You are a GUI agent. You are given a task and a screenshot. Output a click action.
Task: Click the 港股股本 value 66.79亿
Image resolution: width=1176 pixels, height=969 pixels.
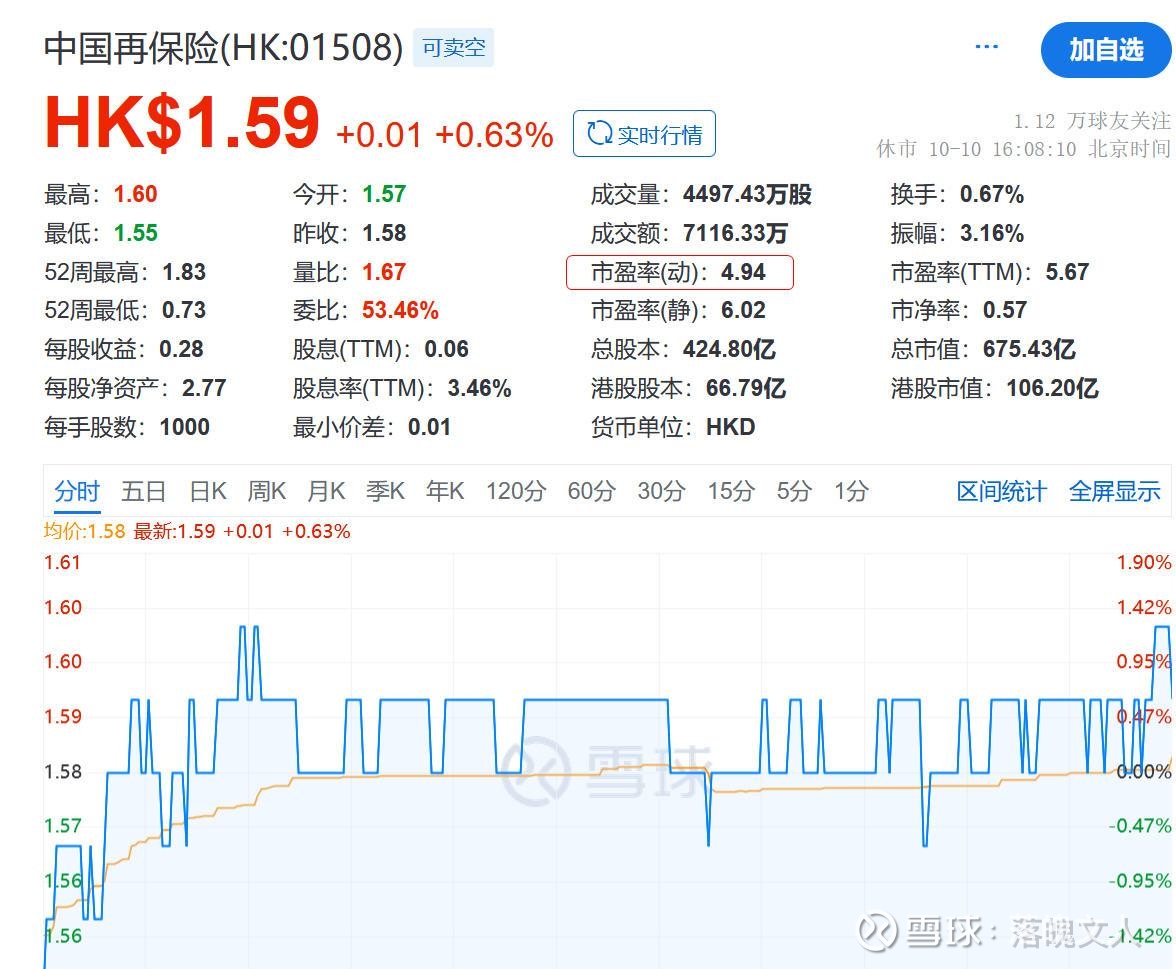coord(746,388)
